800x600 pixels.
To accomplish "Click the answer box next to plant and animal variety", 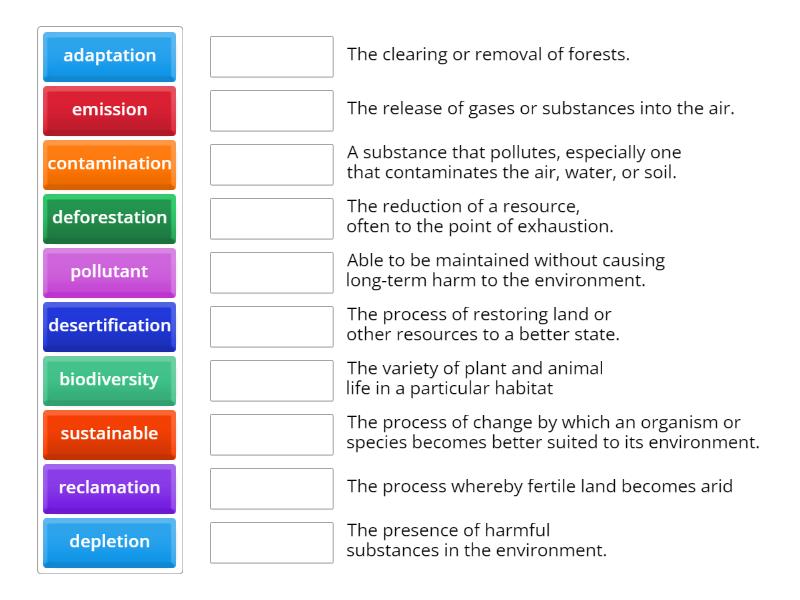I will [271, 380].
